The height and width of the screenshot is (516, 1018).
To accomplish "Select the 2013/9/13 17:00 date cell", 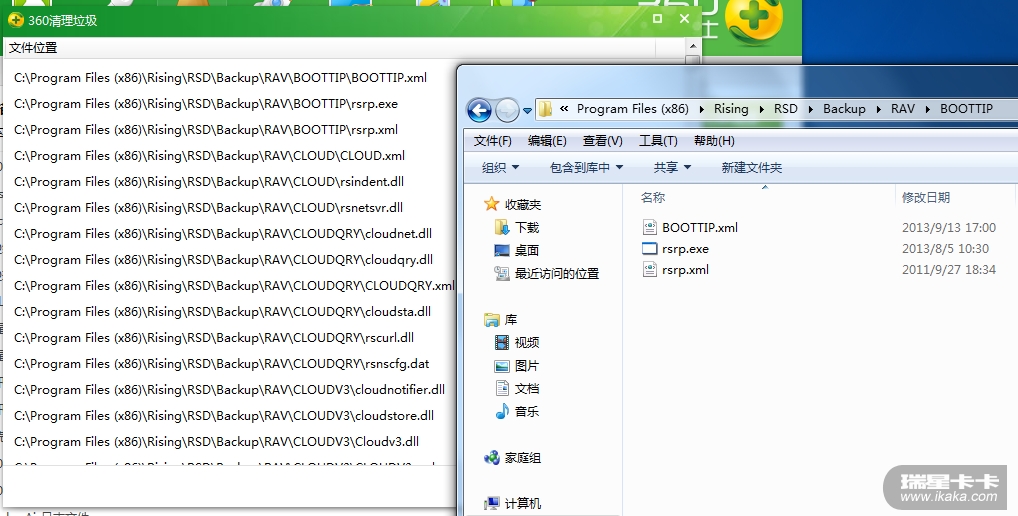I will [949, 227].
